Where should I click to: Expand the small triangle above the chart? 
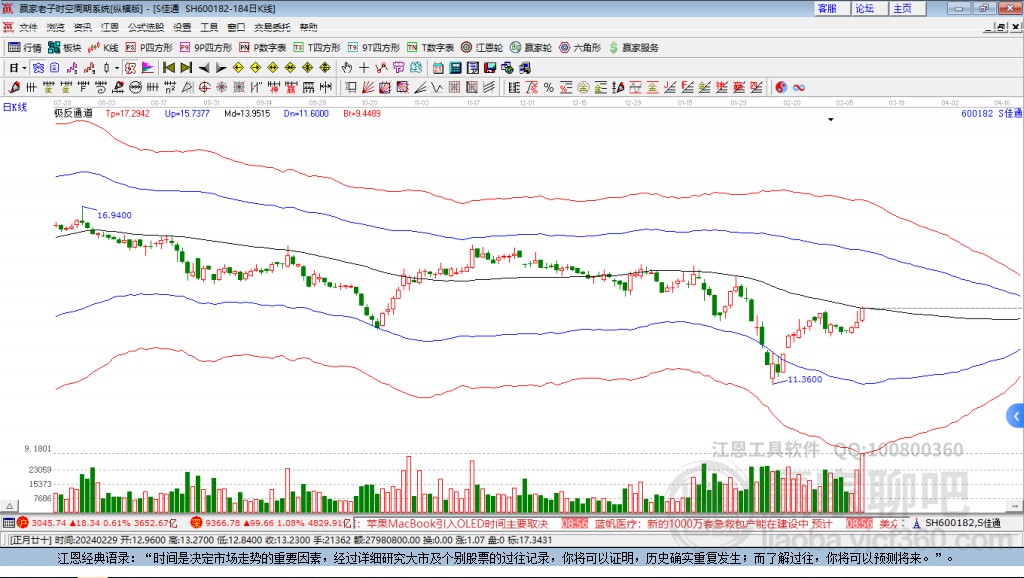pyautogui.click(x=830, y=120)
